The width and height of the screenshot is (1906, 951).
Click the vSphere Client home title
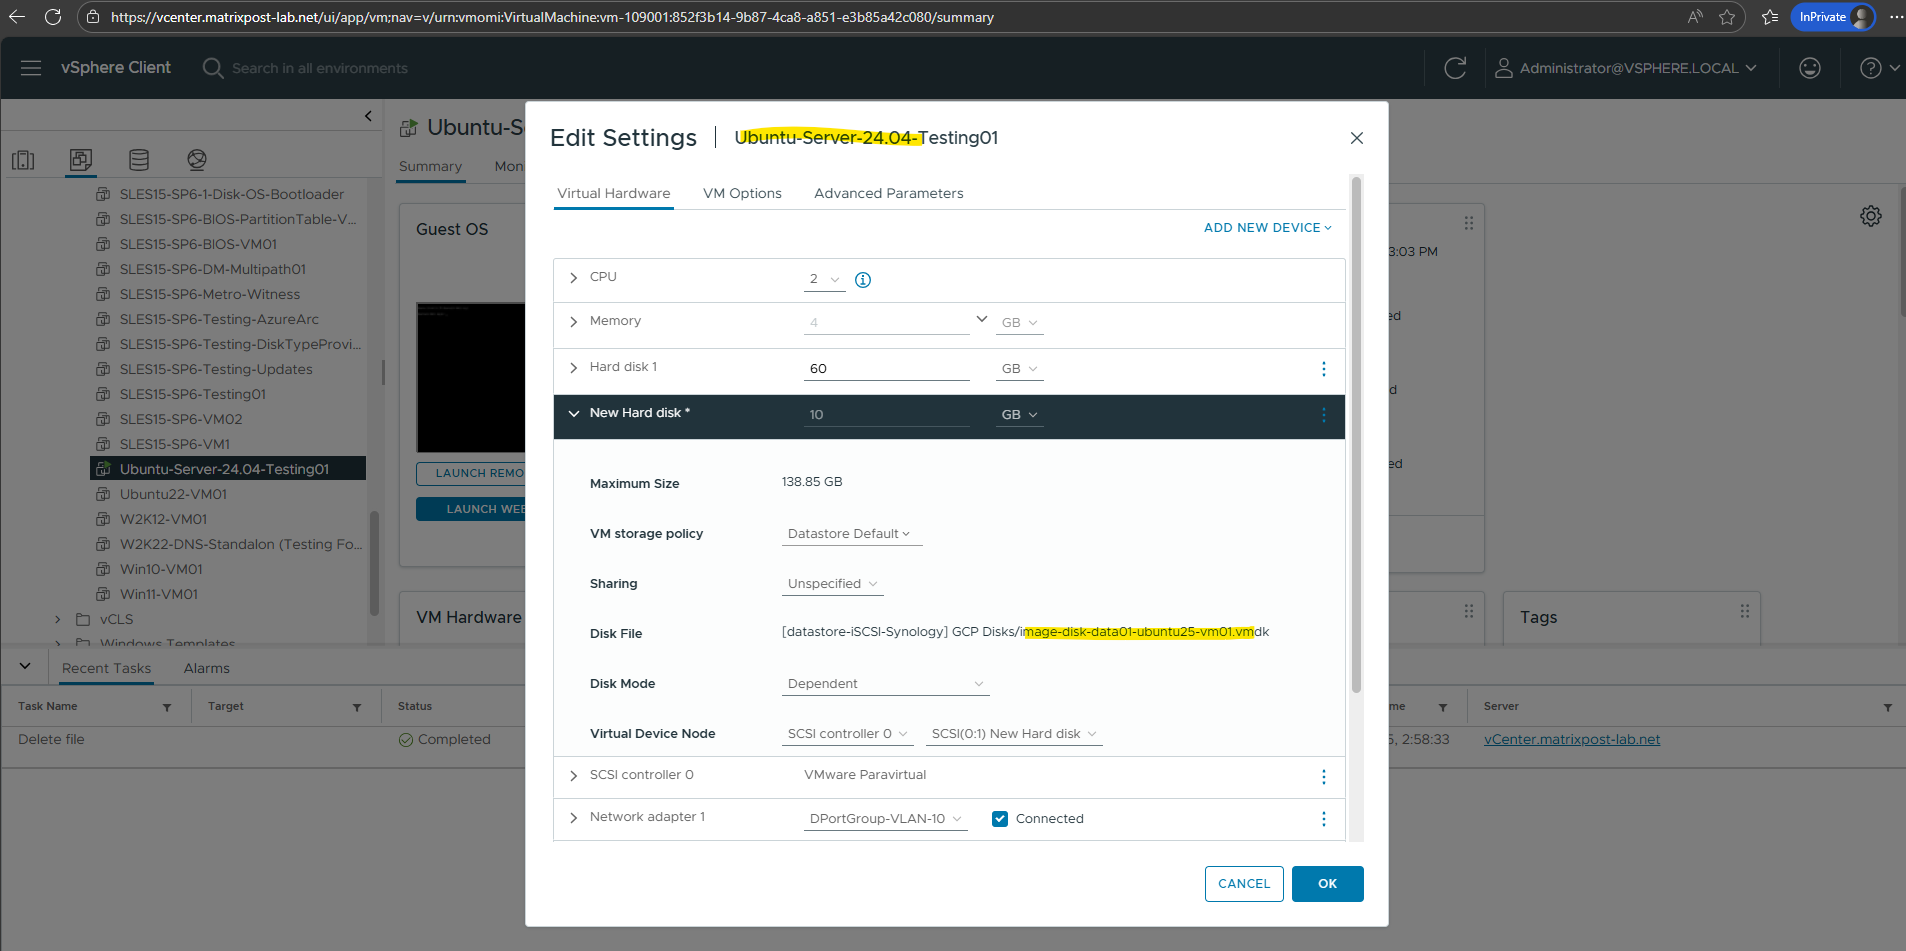pyautogui.click(x=116, y=68)
